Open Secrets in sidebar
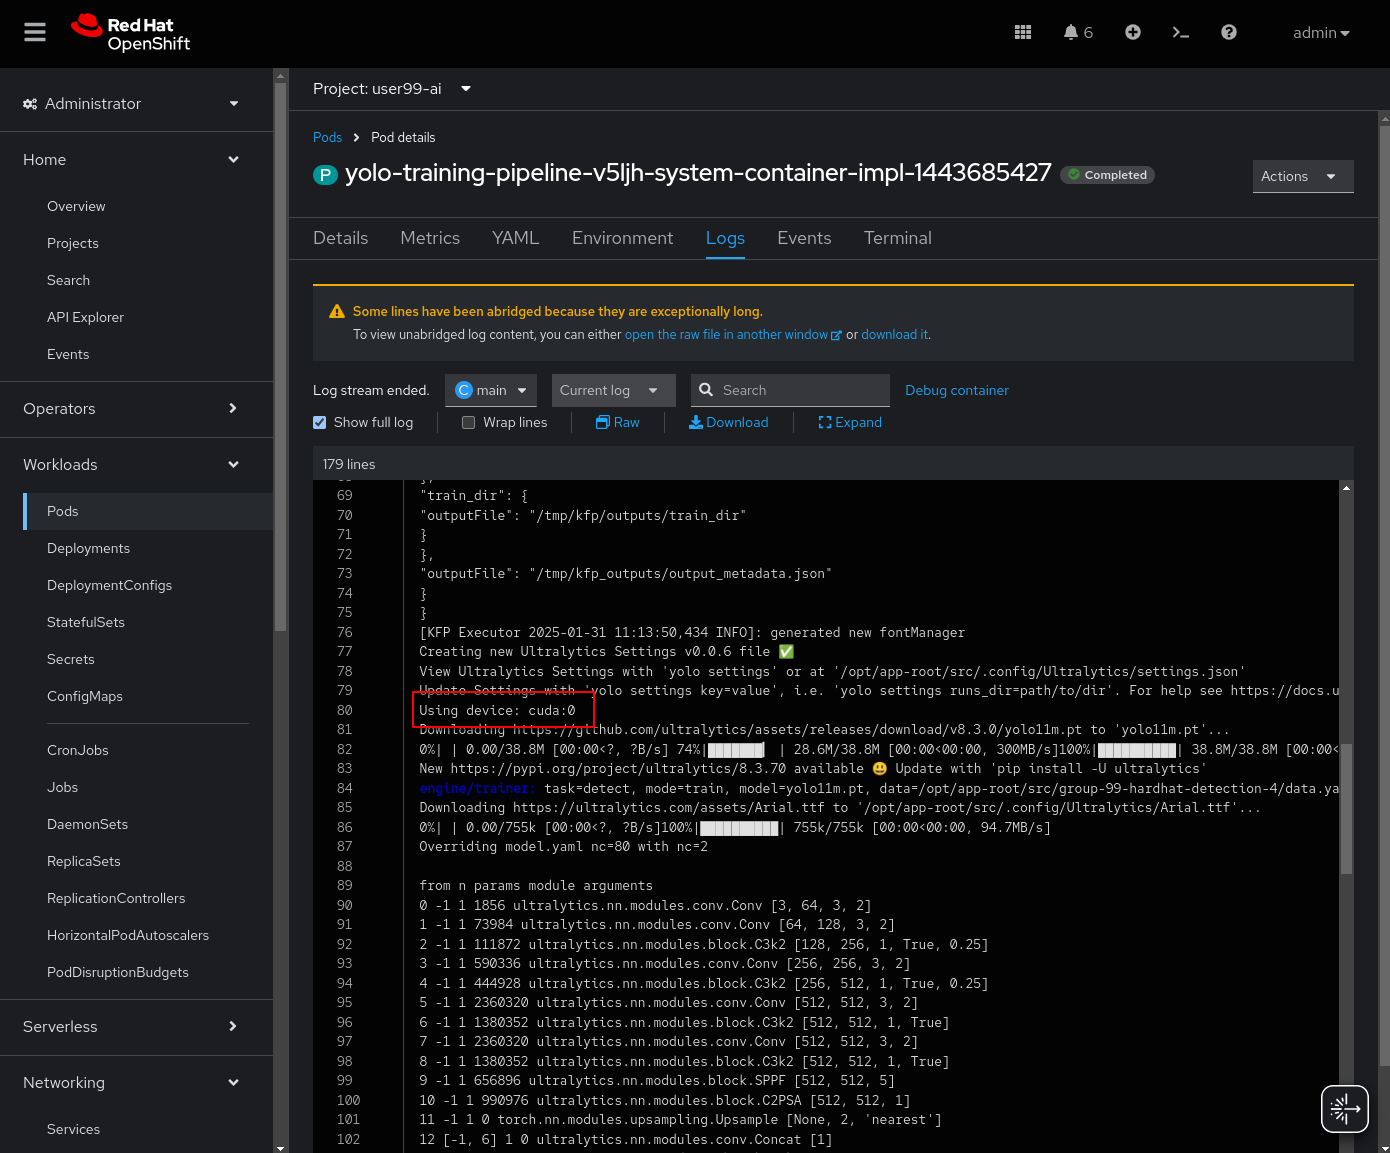The width and height of the screenshot is (1390, 1153). 71,659
